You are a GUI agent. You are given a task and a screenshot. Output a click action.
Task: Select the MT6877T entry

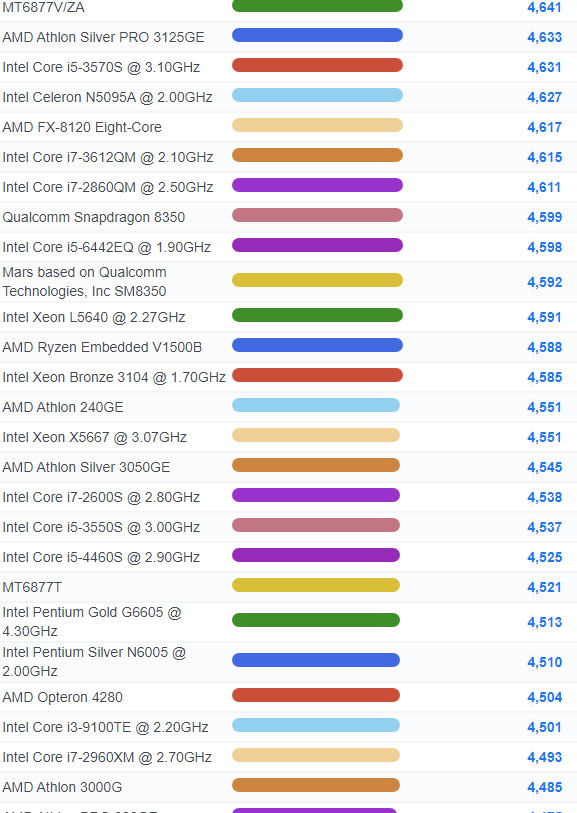click(32, 588)
